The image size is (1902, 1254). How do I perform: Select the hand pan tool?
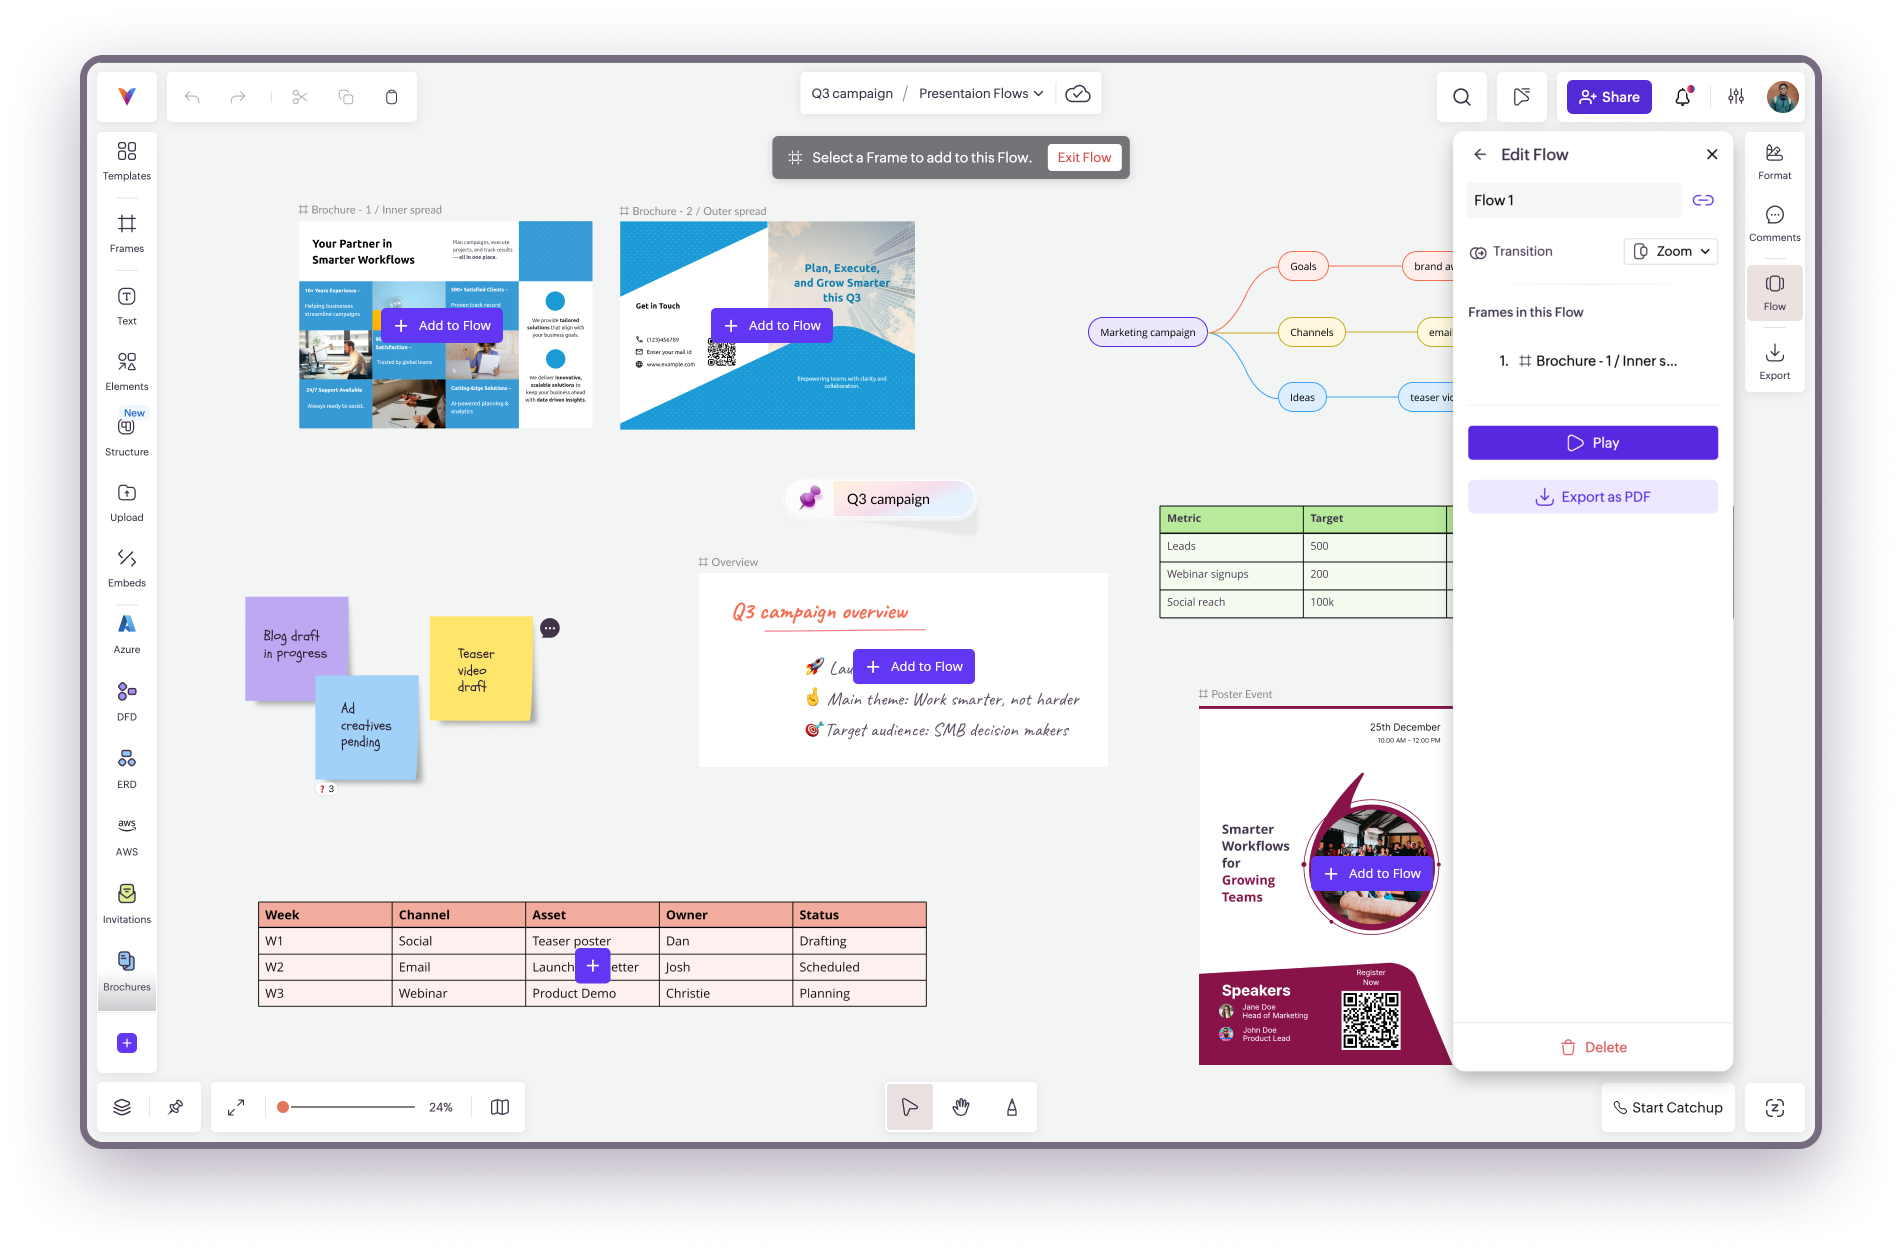(961, 1107)
